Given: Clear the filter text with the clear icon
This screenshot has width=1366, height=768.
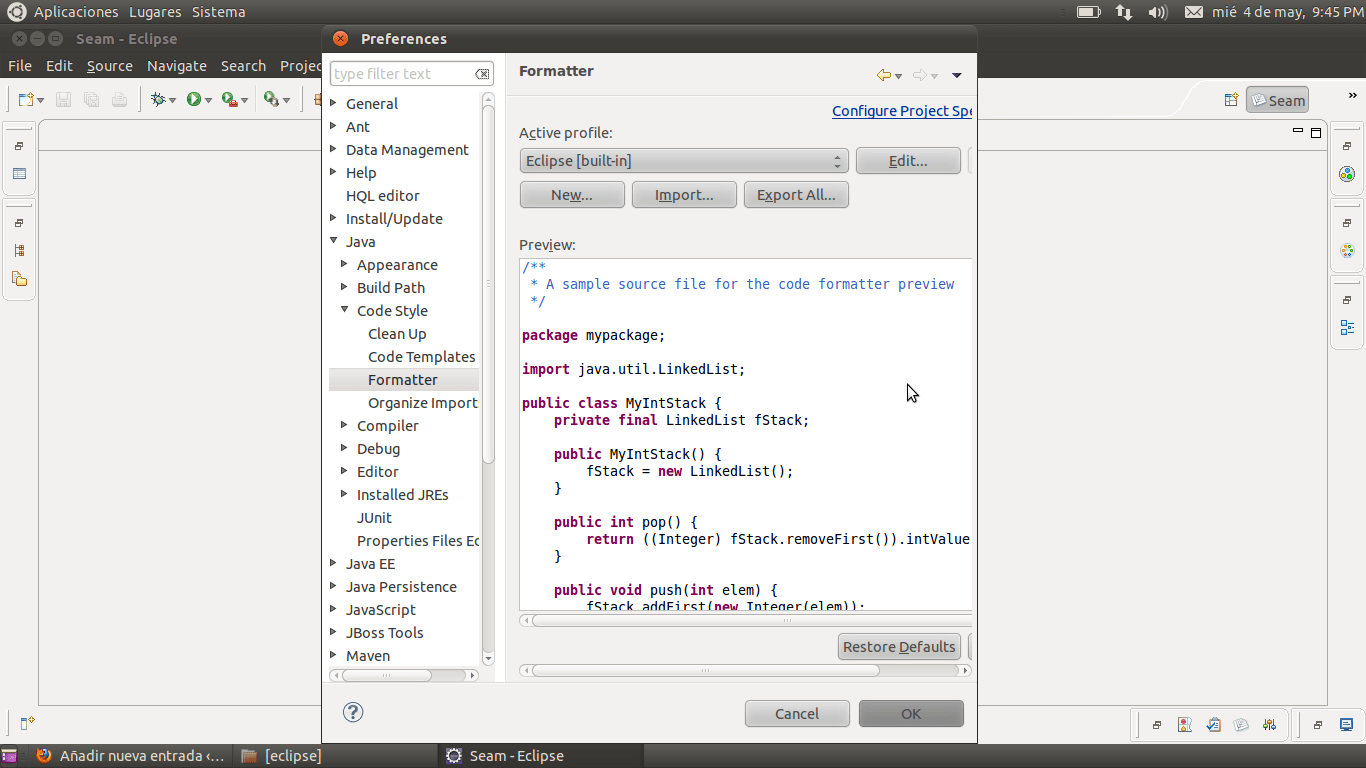Looking at the screenshot, I should [482, 74].
